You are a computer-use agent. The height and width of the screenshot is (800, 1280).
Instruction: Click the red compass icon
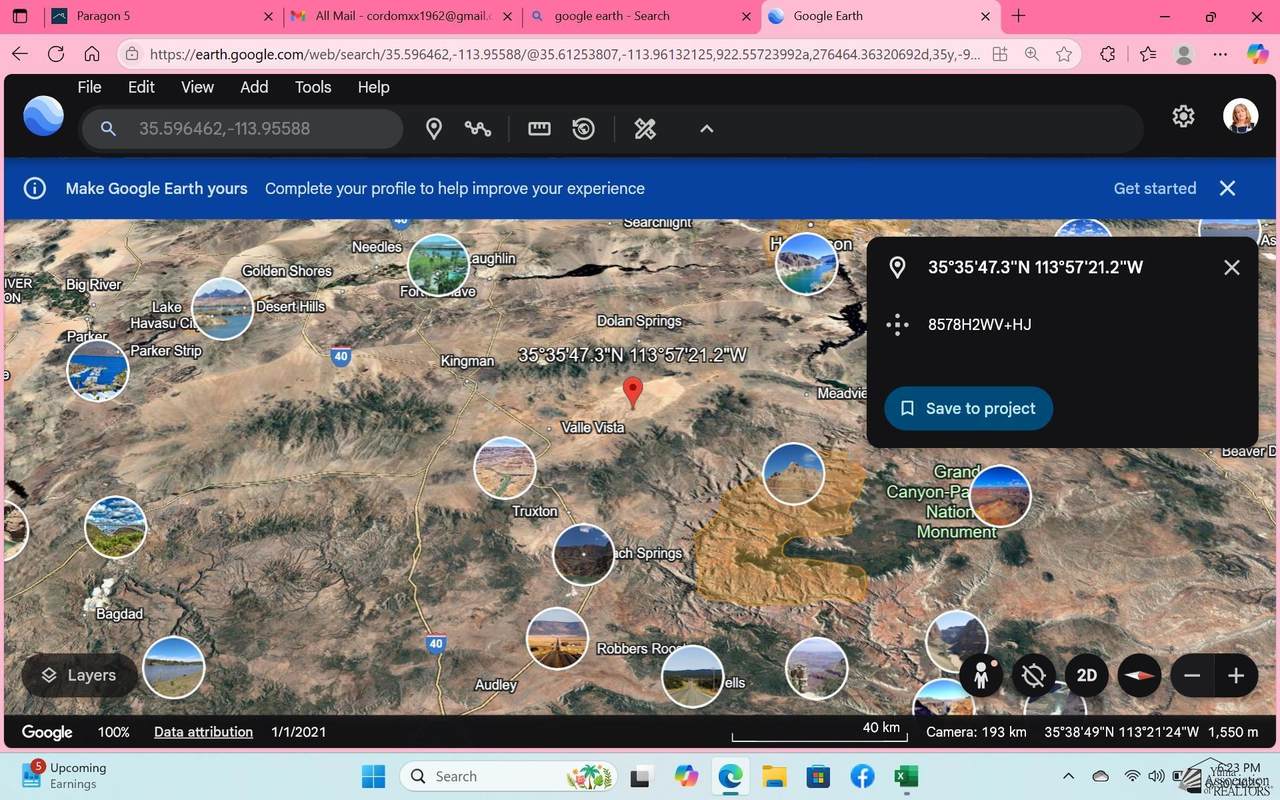(x=1139, y=676)
